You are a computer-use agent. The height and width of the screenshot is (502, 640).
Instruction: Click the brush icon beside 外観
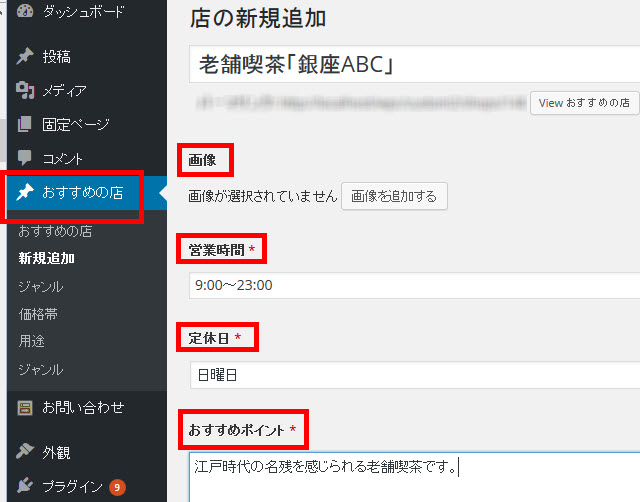tap(25, 451)
